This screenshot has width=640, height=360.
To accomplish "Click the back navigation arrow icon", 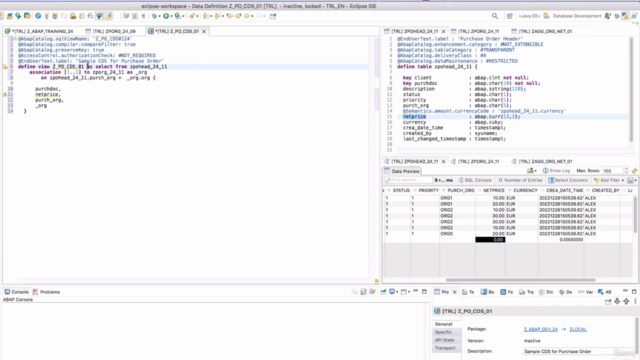I will 247,16.
